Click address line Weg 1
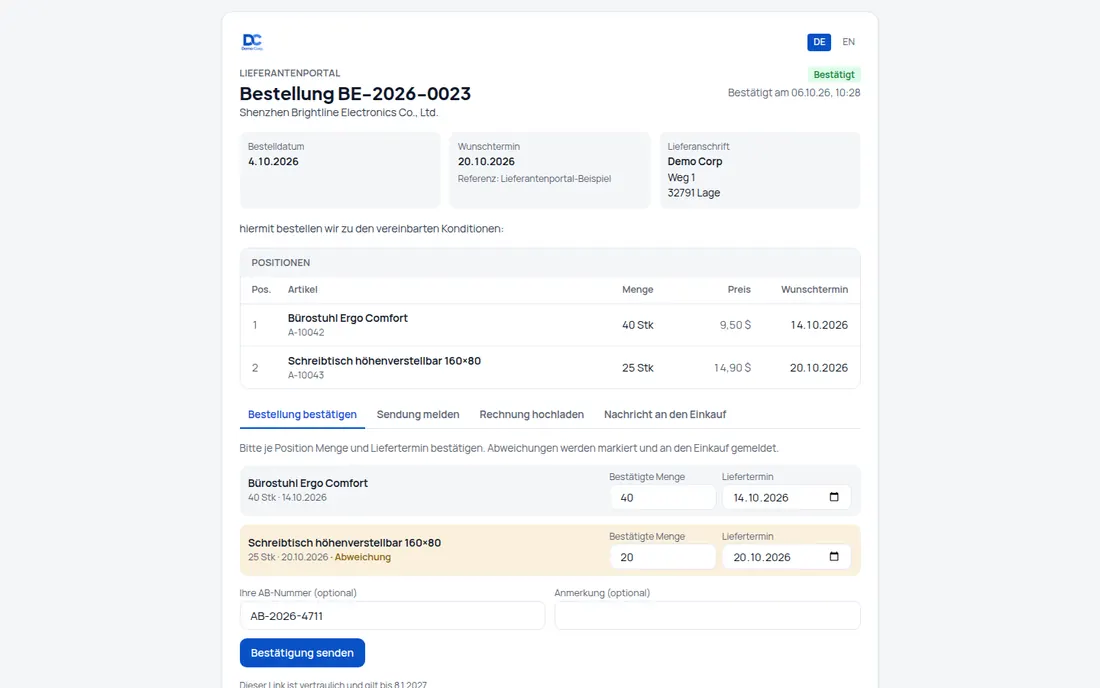Viewport: 1100px width, 688px height. pos(681,177)
